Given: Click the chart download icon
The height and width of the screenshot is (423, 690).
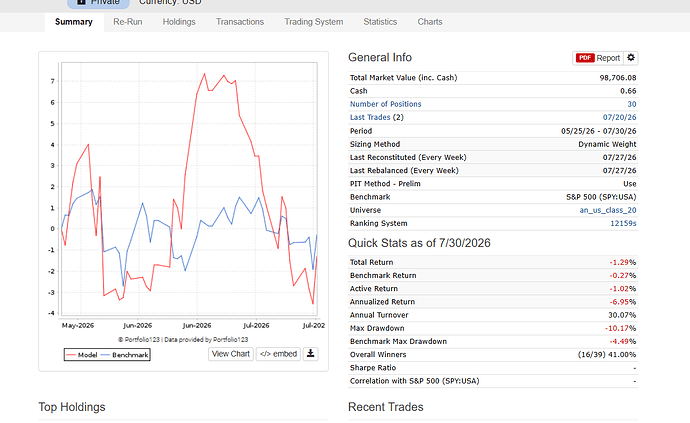Looking at the screenshot, I should point(310,354).
